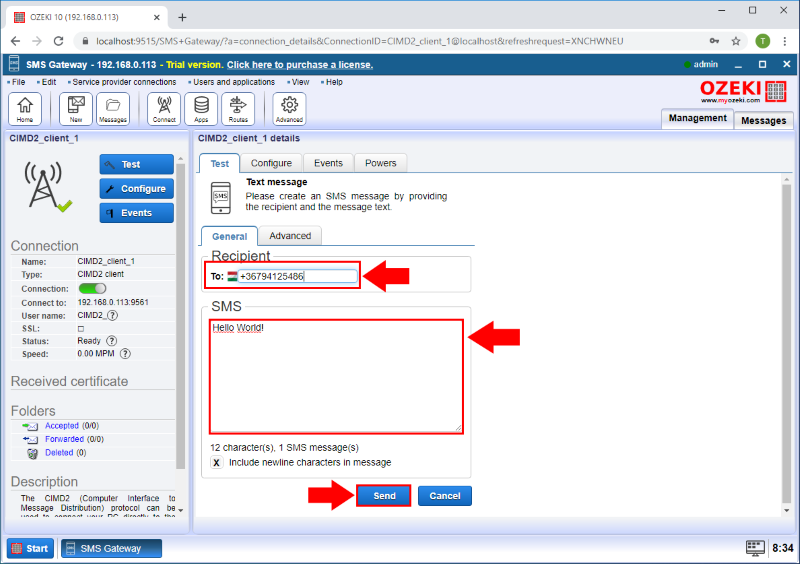Image resolution: width=800 pixels, height=564 pixels.
Task: Open the View menu
Action: [300, 82]
